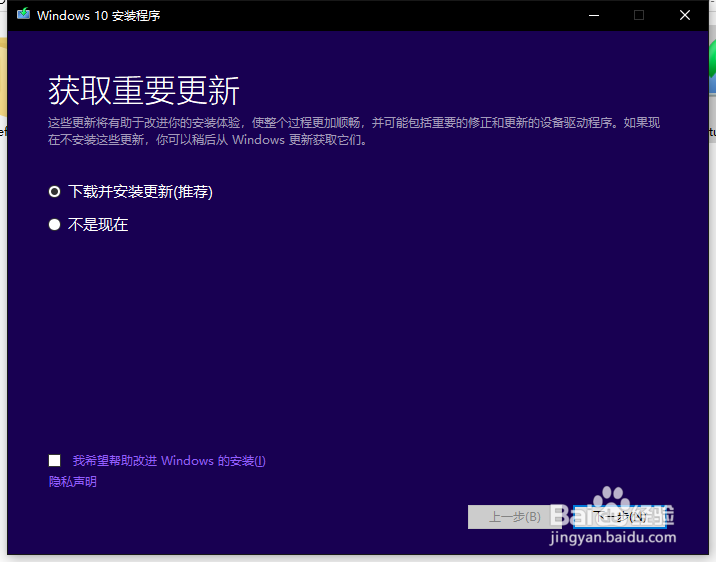Click the "下一步(N)" next button
Screen dimensions: 716x562
click(x=620, y=517)
